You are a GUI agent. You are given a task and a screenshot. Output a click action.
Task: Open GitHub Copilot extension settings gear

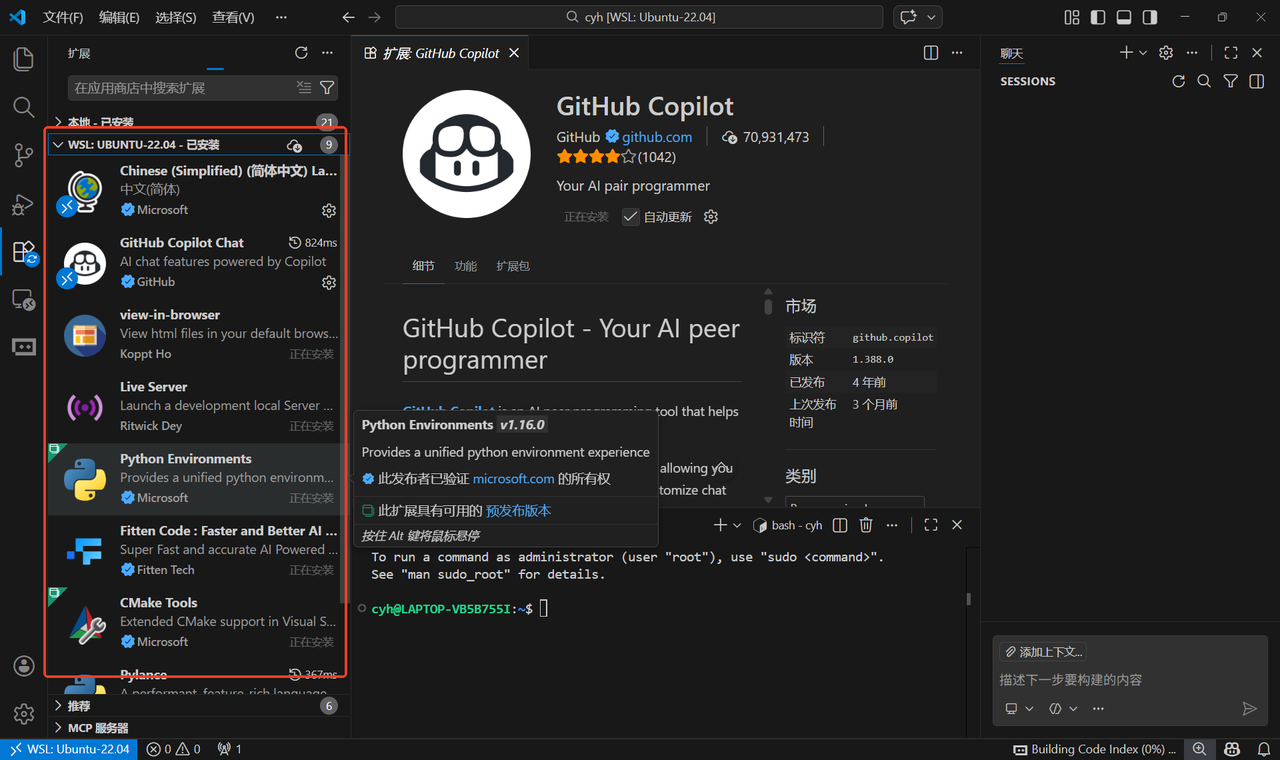coord(711,217)
